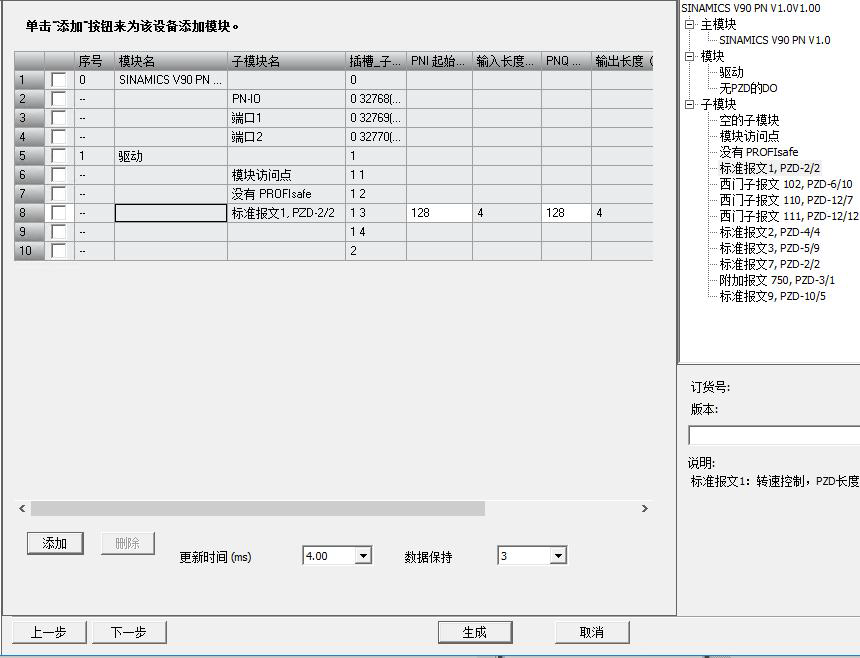Click the 生成 button
Viewport: 860px width, 658px height.
coord(475,632)
